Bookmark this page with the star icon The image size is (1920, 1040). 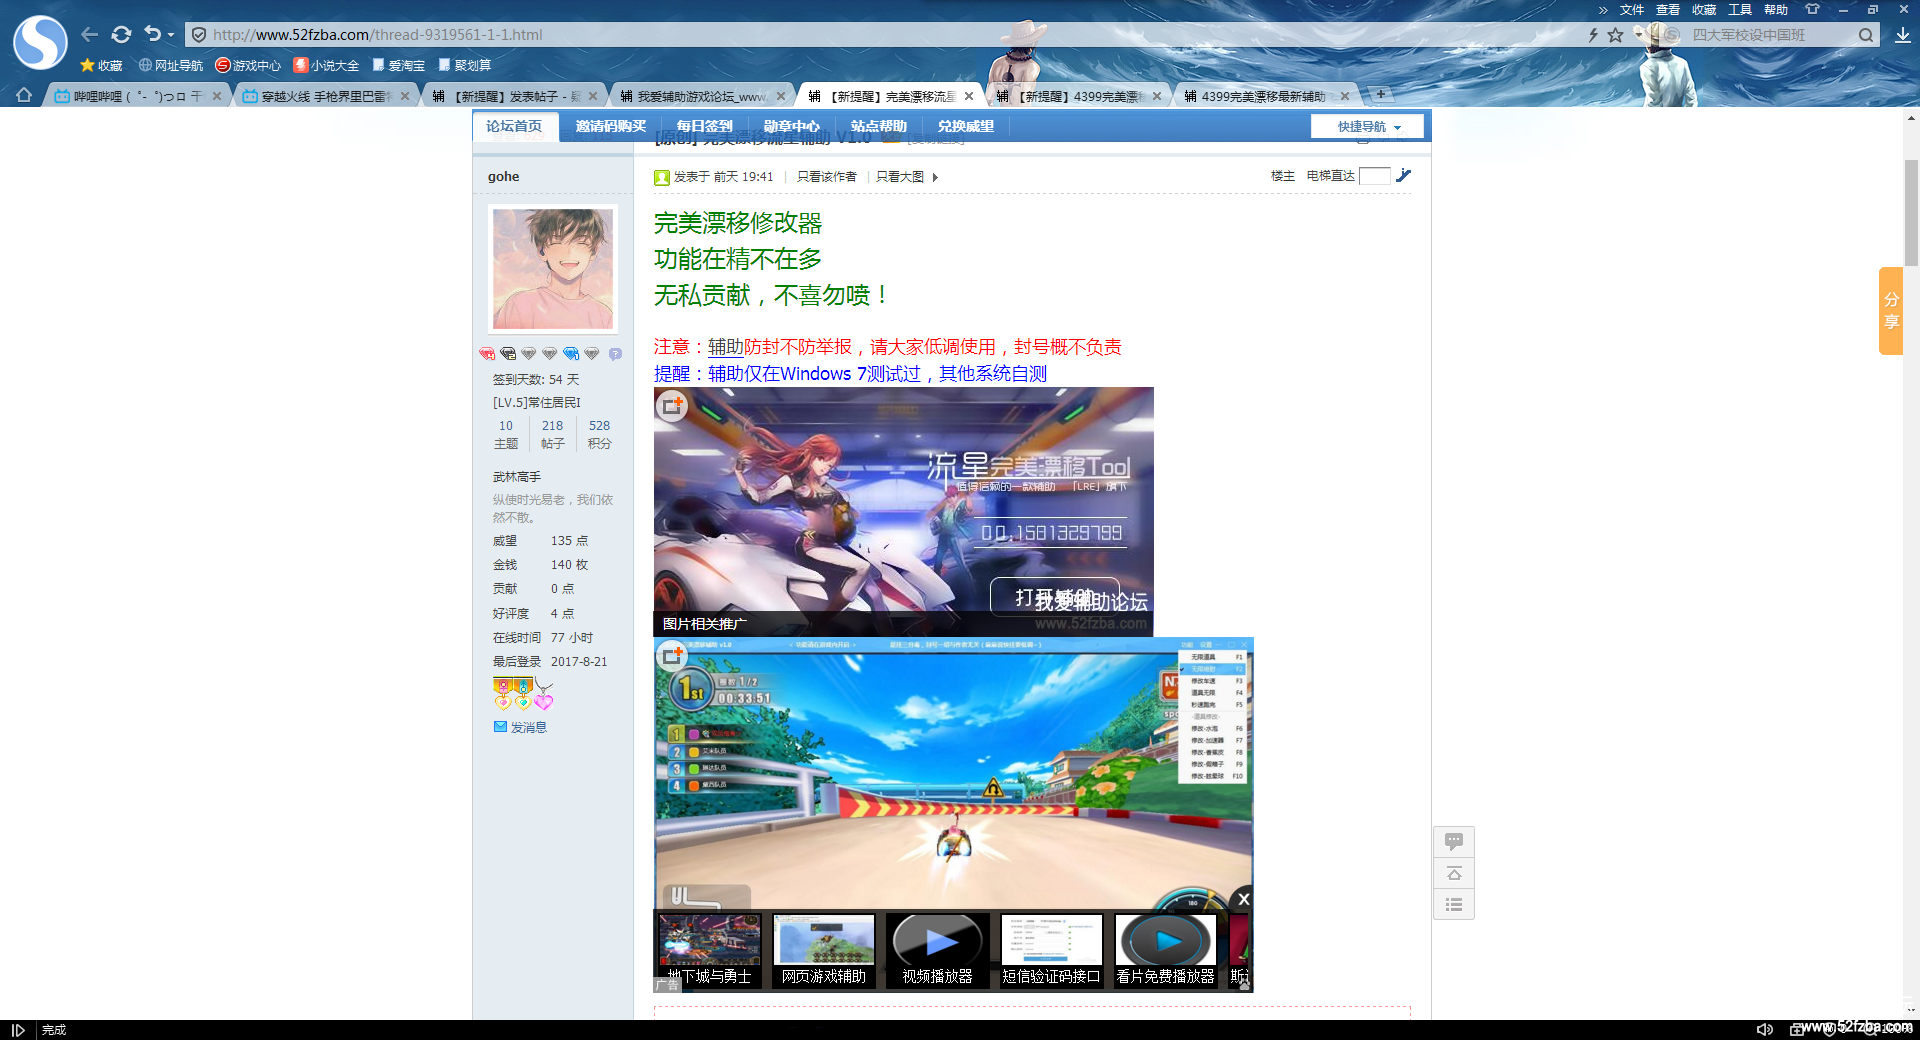(x=1615, y=35)
